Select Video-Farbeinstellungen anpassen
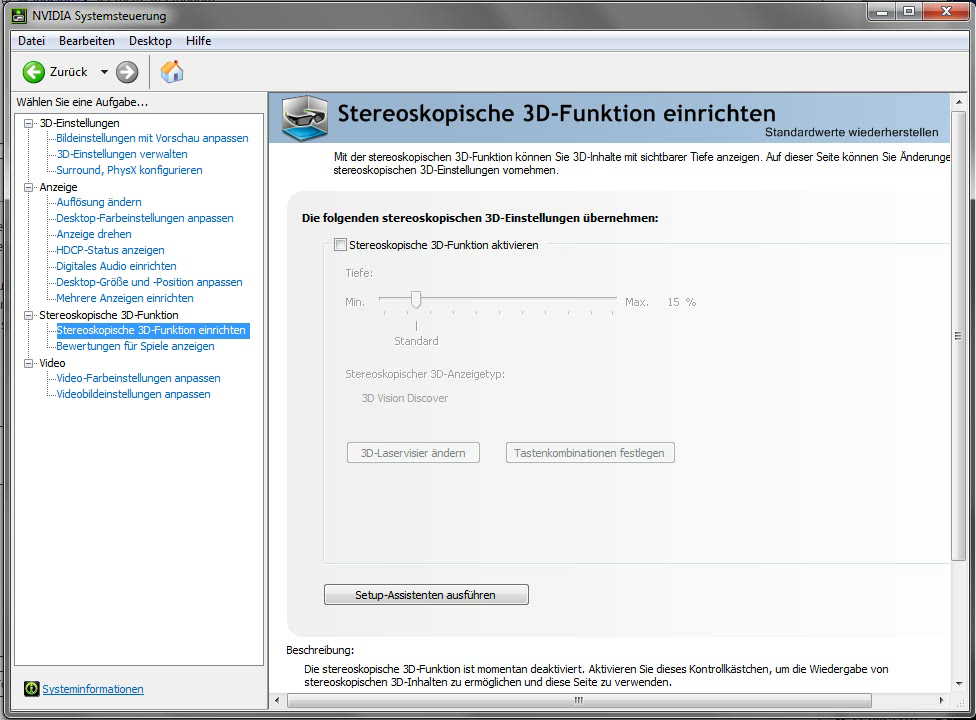 pyautogui.click(x=138, y=378)
